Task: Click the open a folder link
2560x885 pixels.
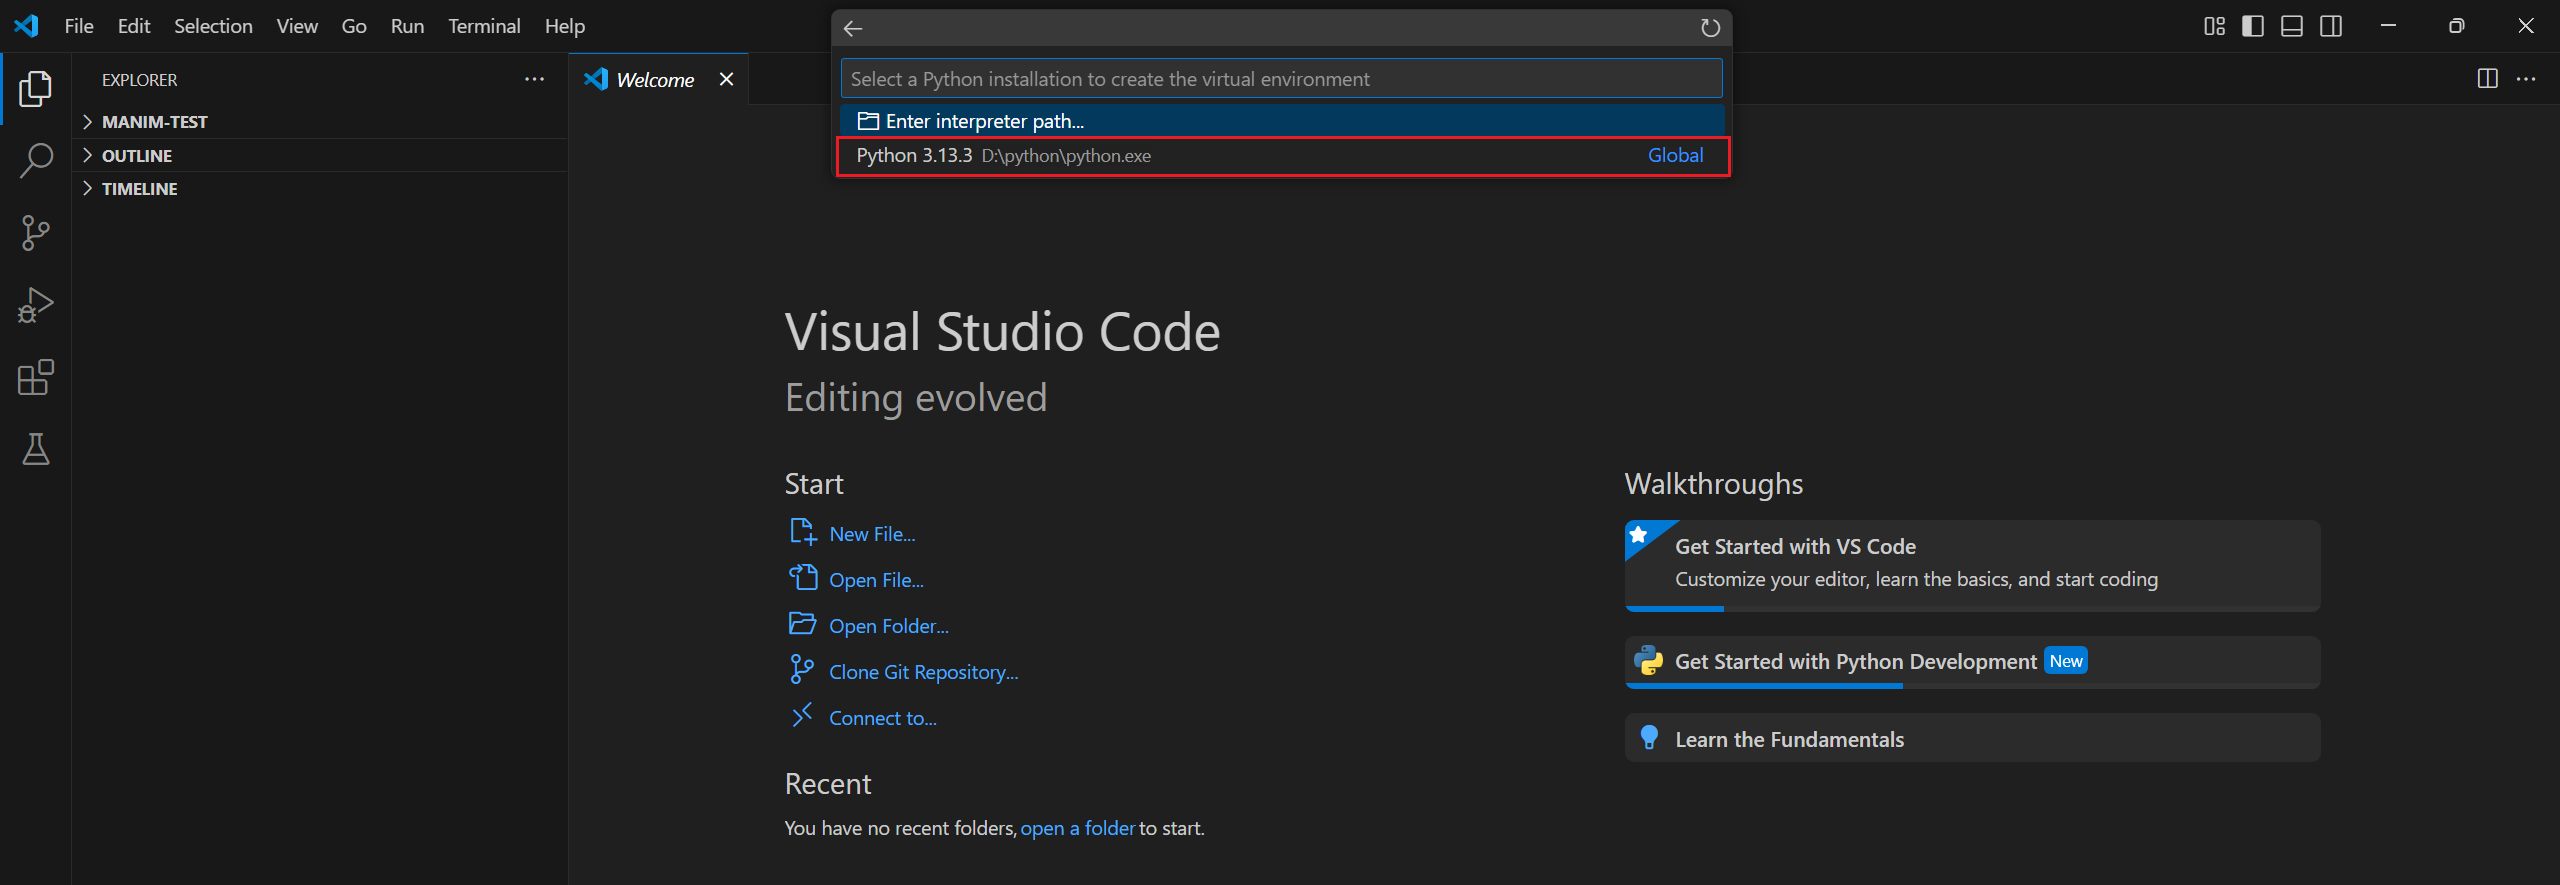Action: click(x=1077, y=828)
